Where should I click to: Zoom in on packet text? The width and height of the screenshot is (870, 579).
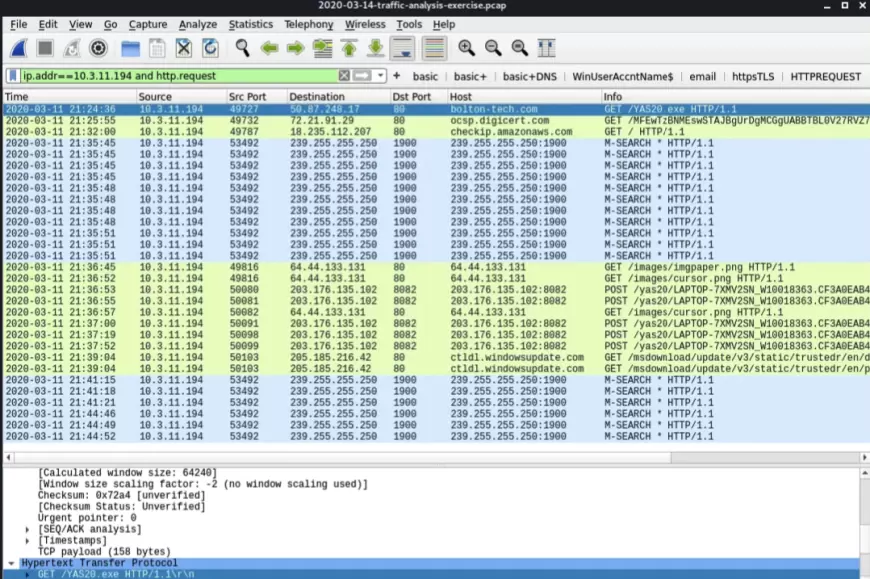pos(467,48)
